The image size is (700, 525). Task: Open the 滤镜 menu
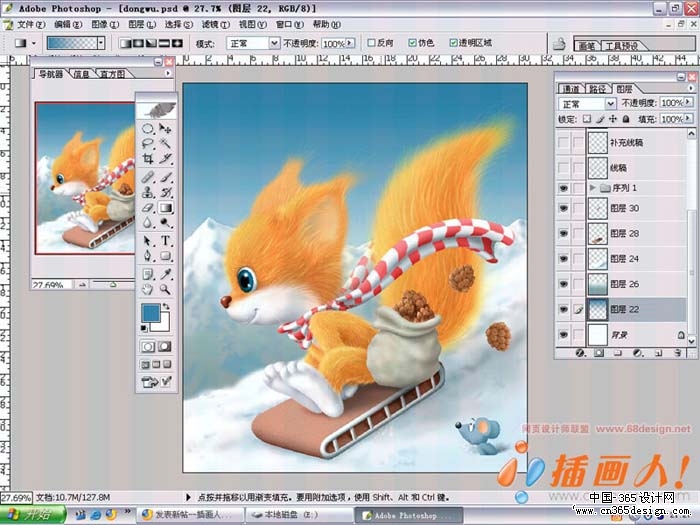pos(216,25)
